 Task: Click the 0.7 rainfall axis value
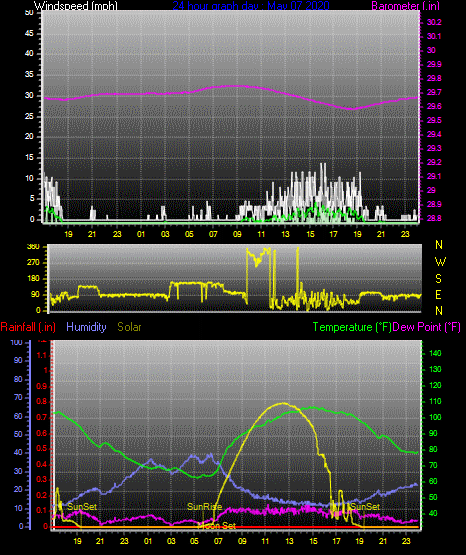pyautogui.click(x=42, y=418)
